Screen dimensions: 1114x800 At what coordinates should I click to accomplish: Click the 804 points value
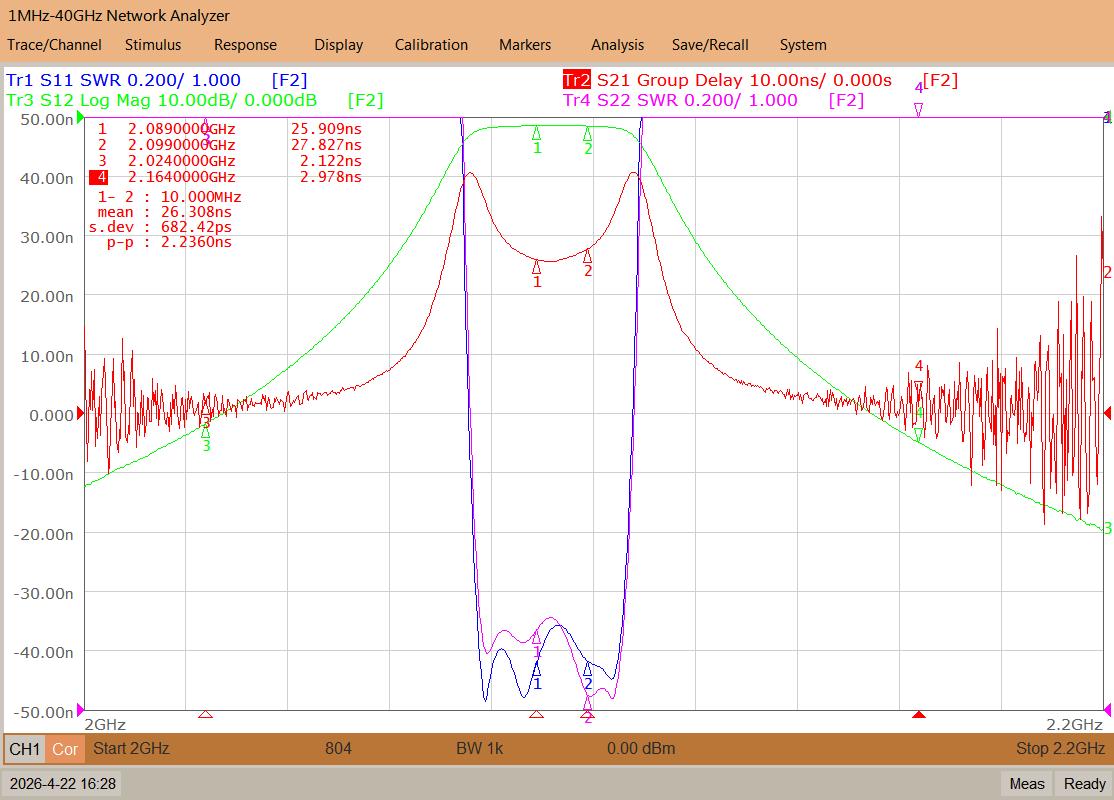click(338, 748)
